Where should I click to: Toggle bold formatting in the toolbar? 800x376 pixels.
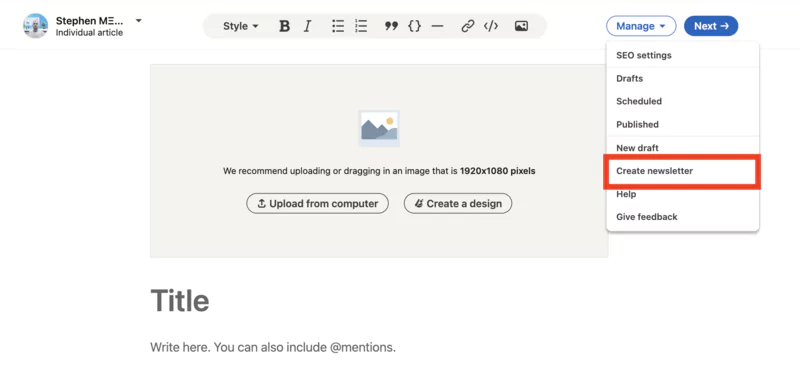click(285, 26)
